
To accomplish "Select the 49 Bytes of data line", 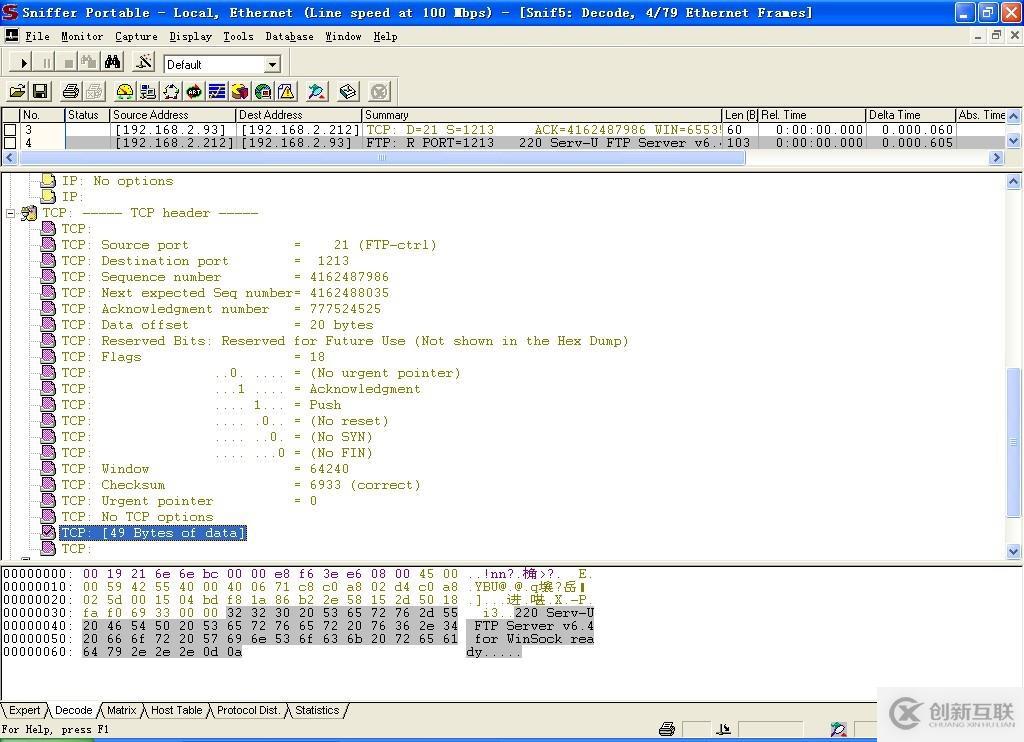I will point(153,533).
